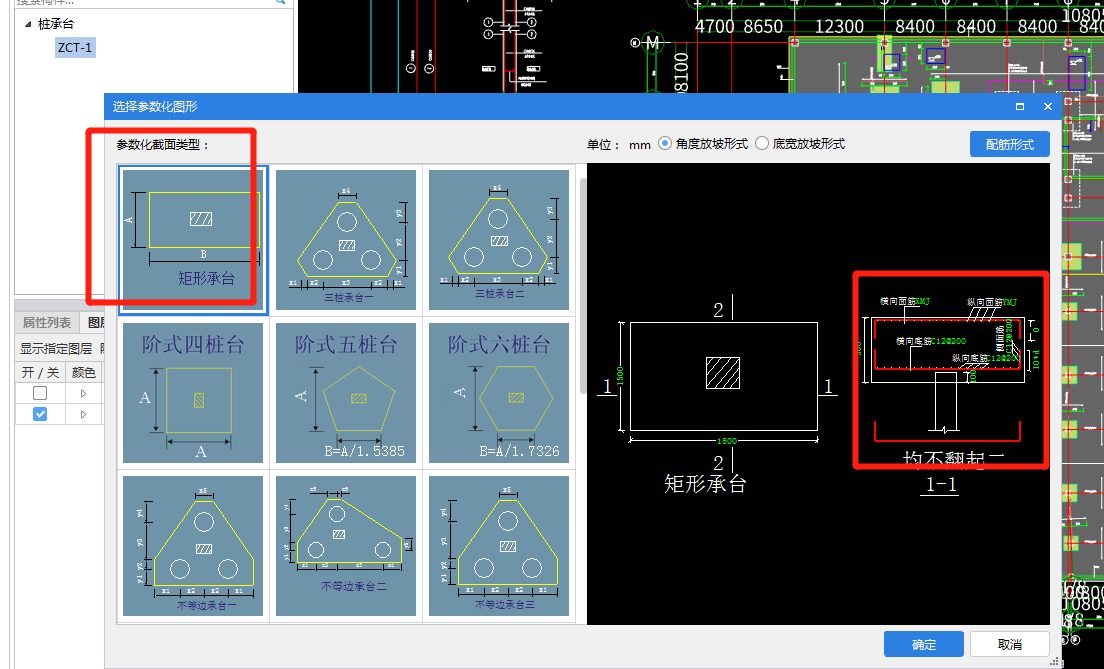Maximize the 选择参数化图形 dialog
The image size is (1104, 669).
point(1020,106)
